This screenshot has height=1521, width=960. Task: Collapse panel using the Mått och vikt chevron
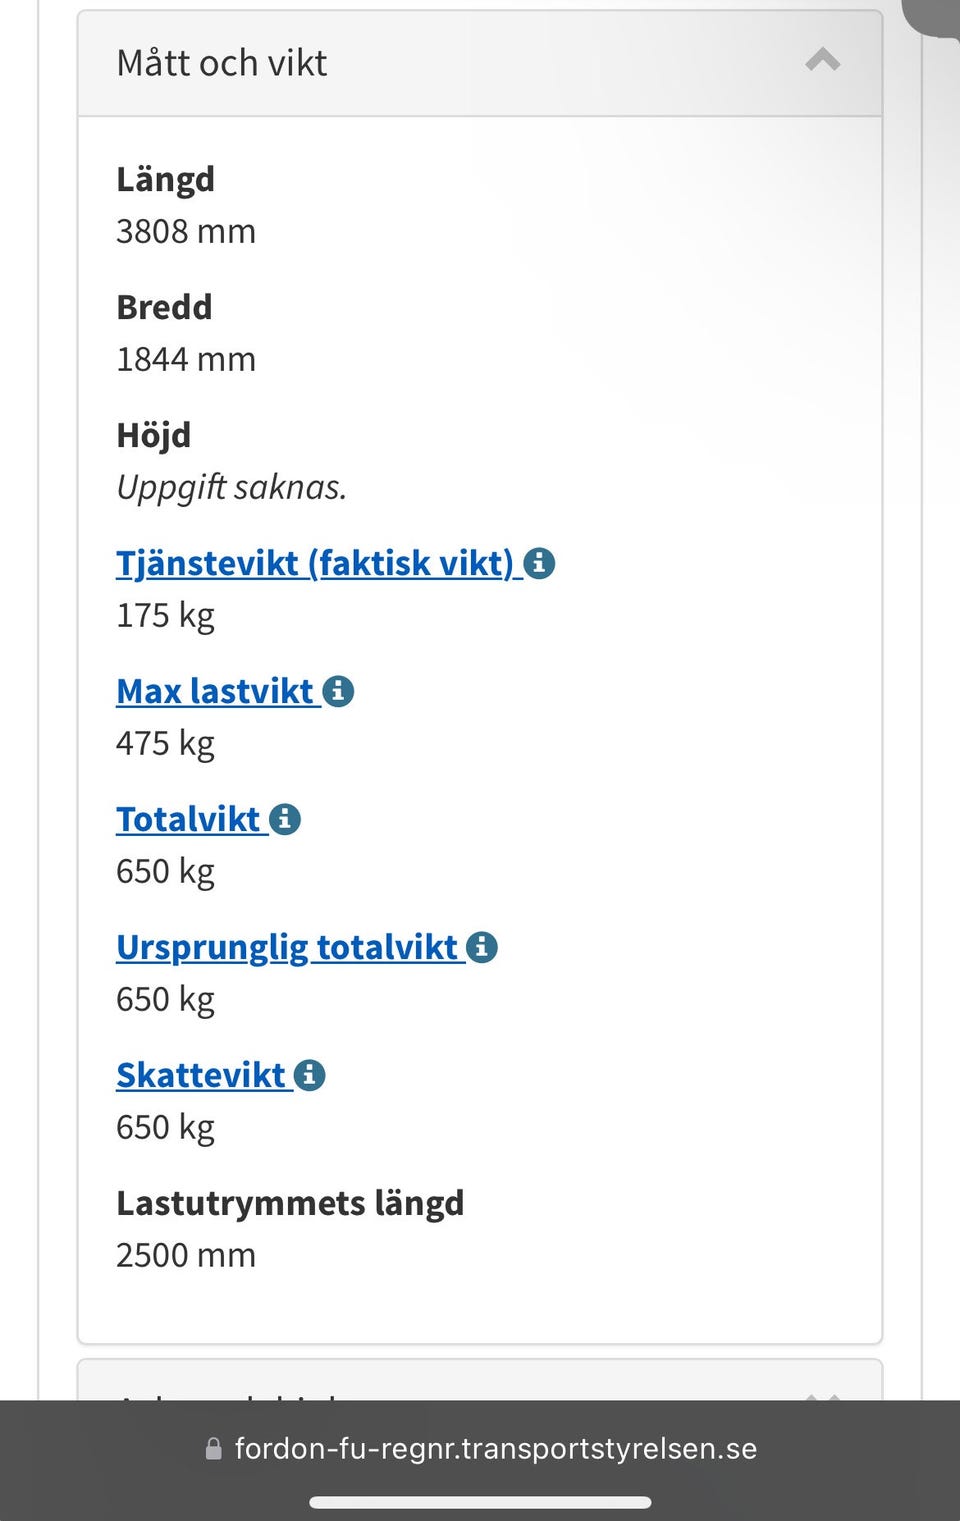822,61
